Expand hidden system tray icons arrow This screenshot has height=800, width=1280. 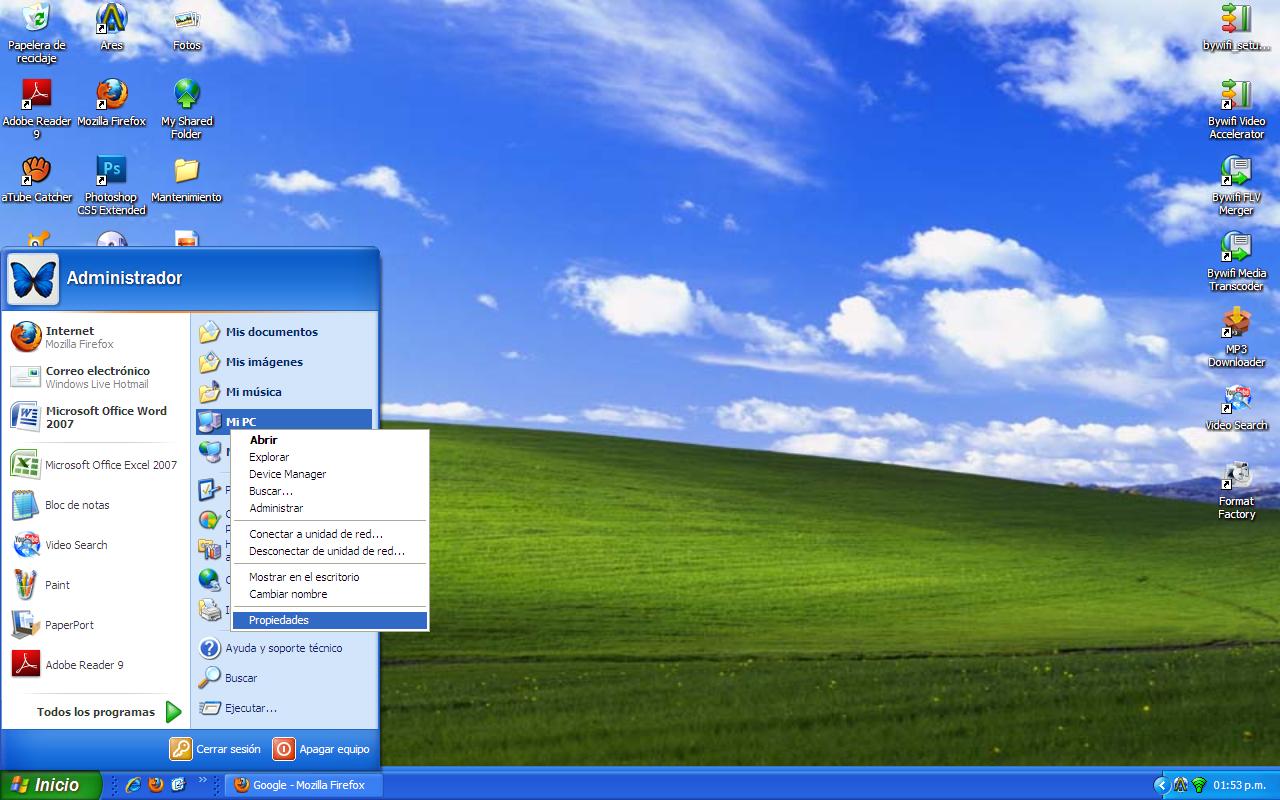point(1161,785)
